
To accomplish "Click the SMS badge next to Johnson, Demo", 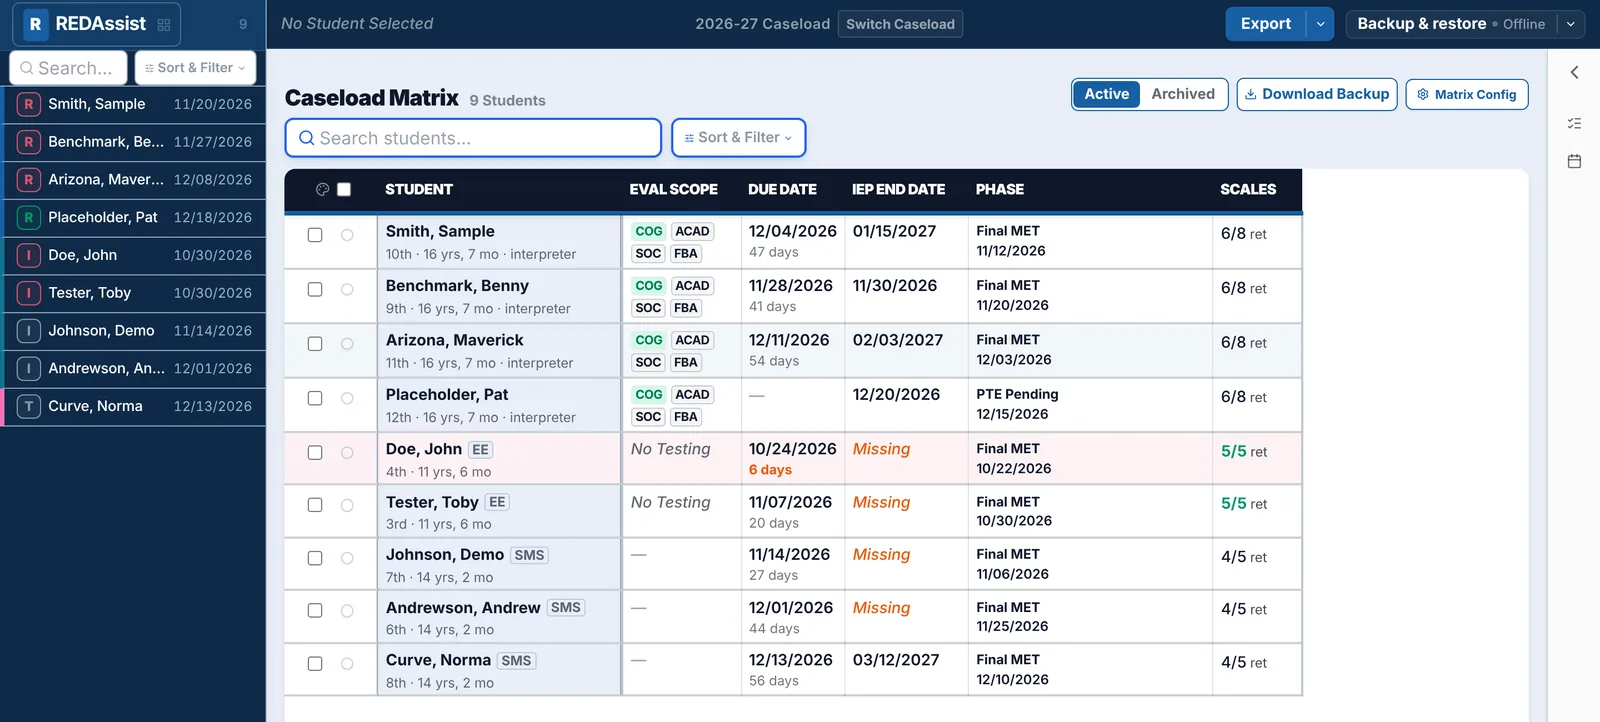I will 529,555.
